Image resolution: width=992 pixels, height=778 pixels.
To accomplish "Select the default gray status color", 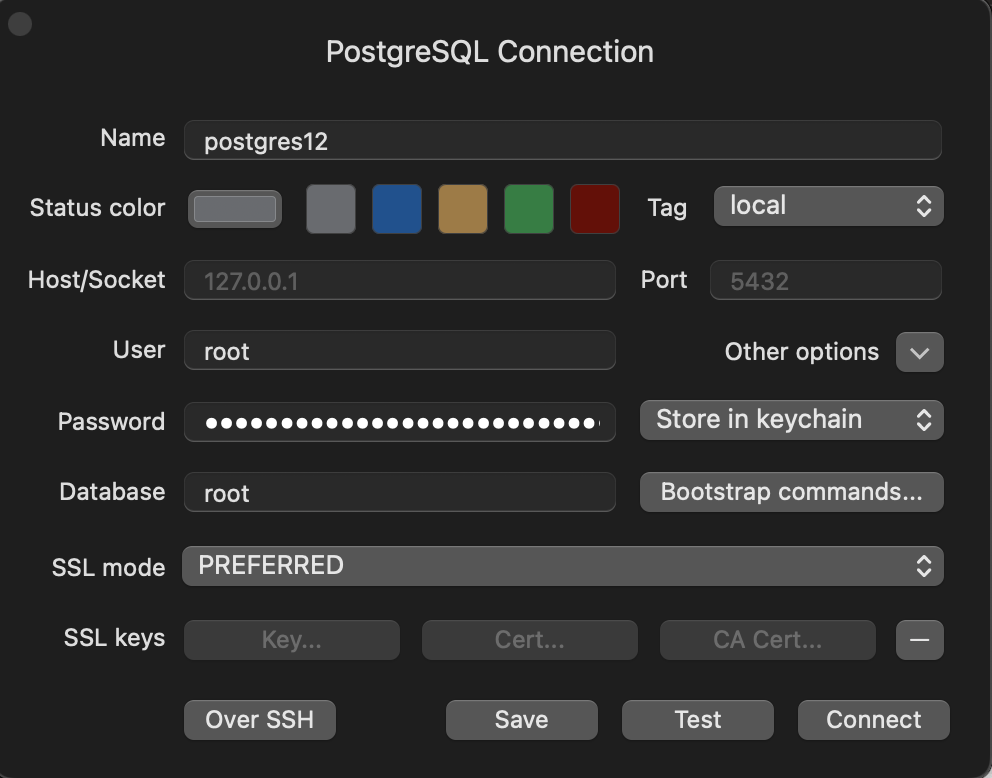I will coord(235,209).
